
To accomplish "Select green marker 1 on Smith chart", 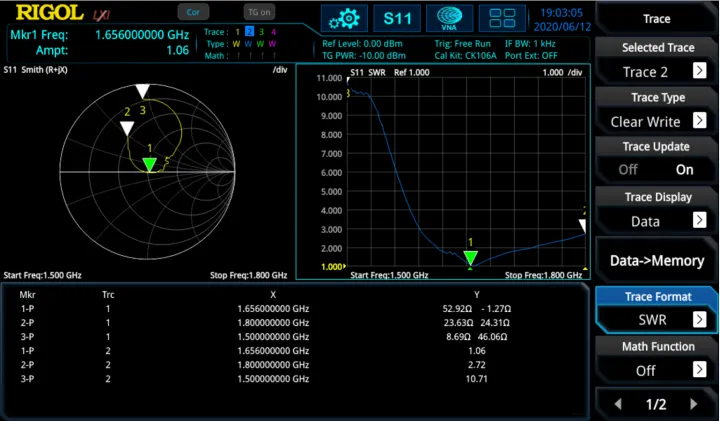I will tap(150, 165).
